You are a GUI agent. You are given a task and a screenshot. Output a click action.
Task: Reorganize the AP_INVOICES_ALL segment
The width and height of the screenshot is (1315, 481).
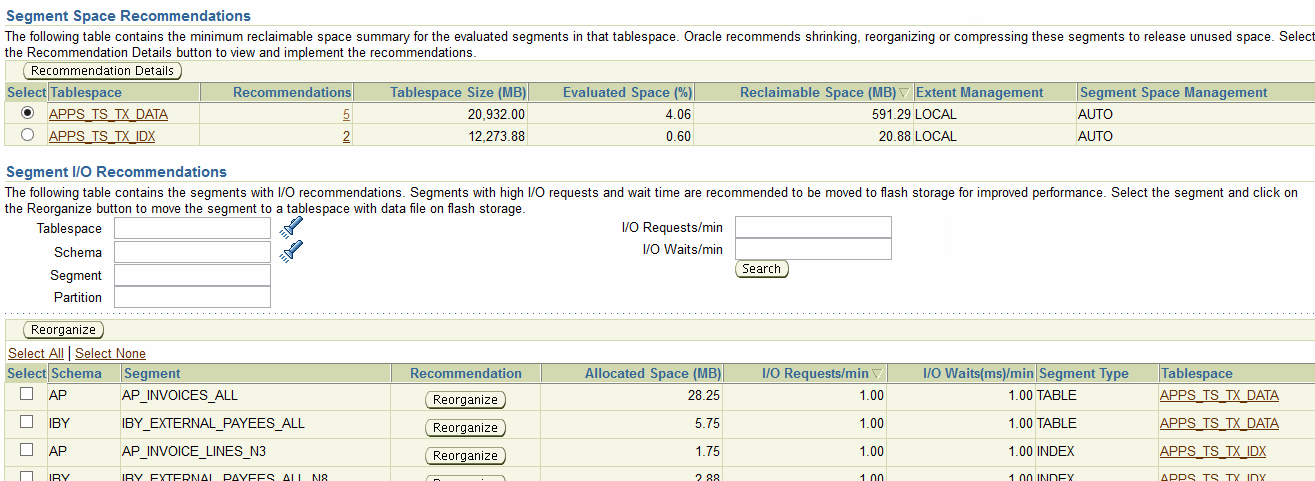pyautogui.click(x=465, y=400)
